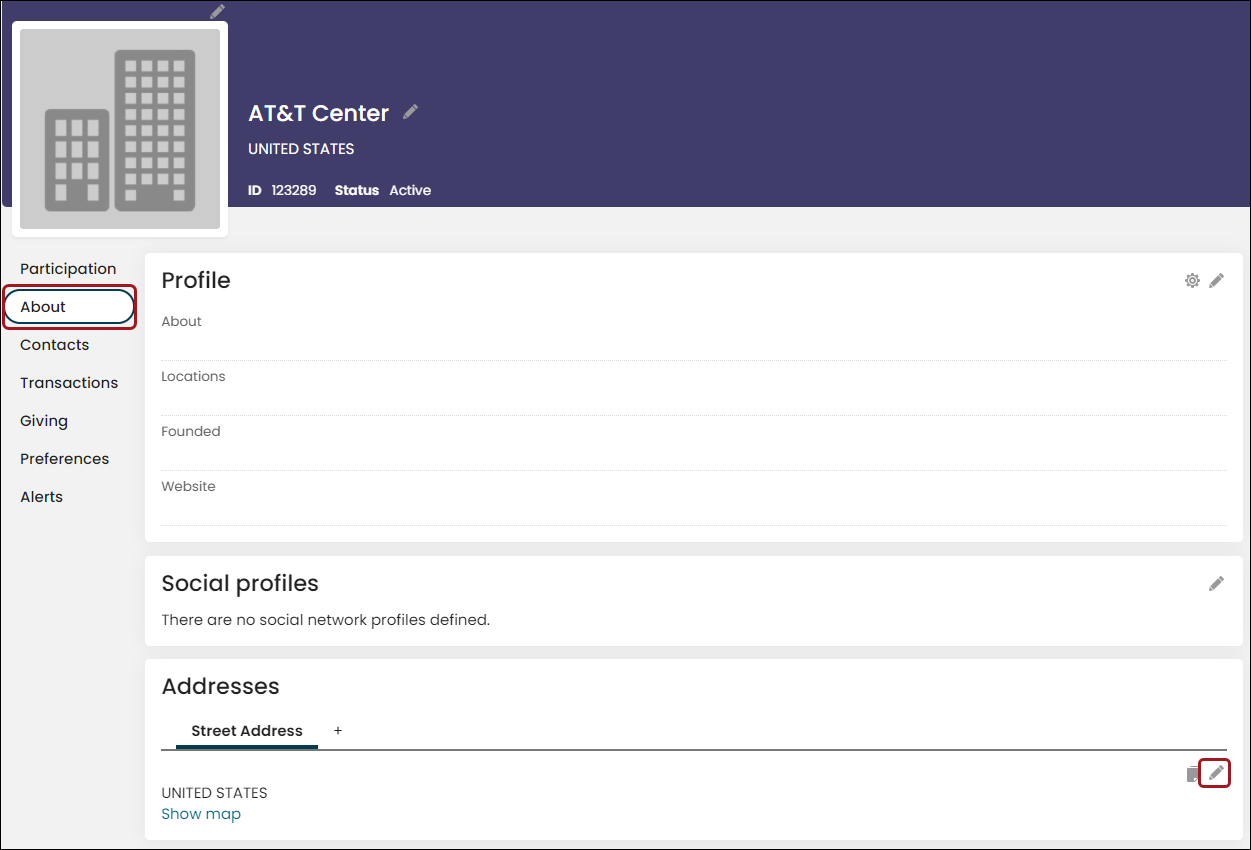This screenshot has height=850, width=1251.
Task: Open the Preferences section
Action: point(65,459)
